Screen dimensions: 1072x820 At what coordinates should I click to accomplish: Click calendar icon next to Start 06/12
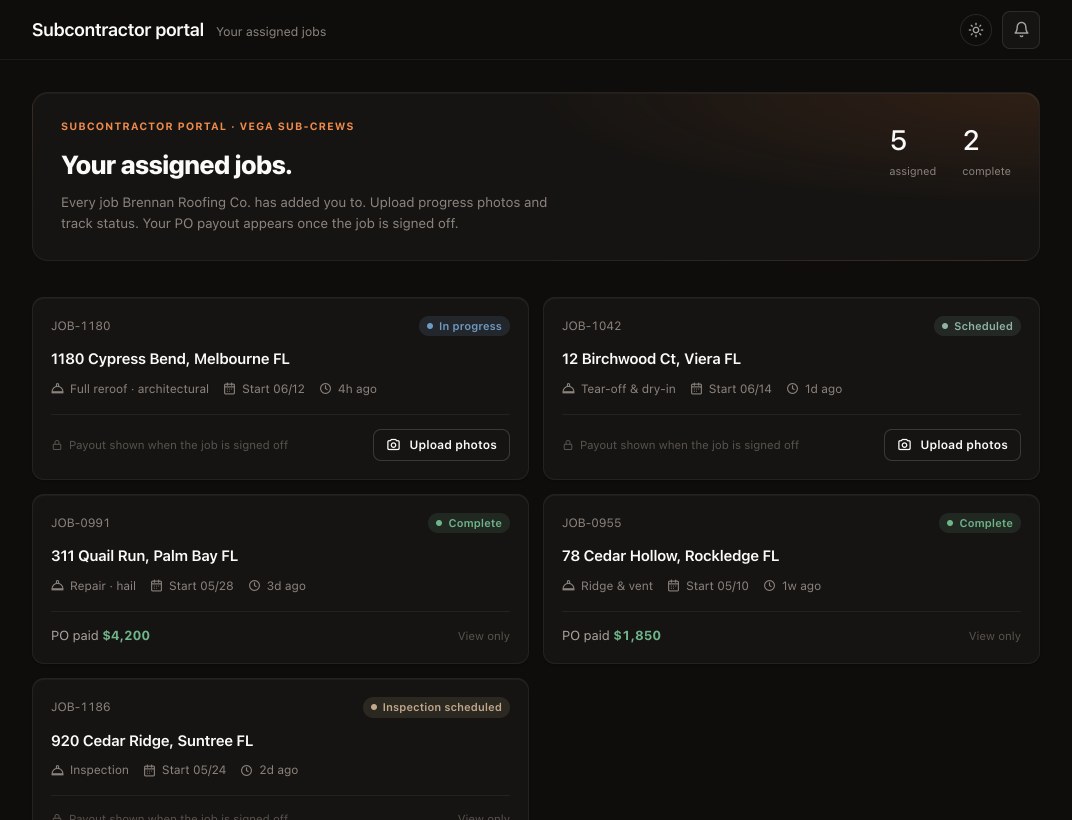click(x=230, y=388)
